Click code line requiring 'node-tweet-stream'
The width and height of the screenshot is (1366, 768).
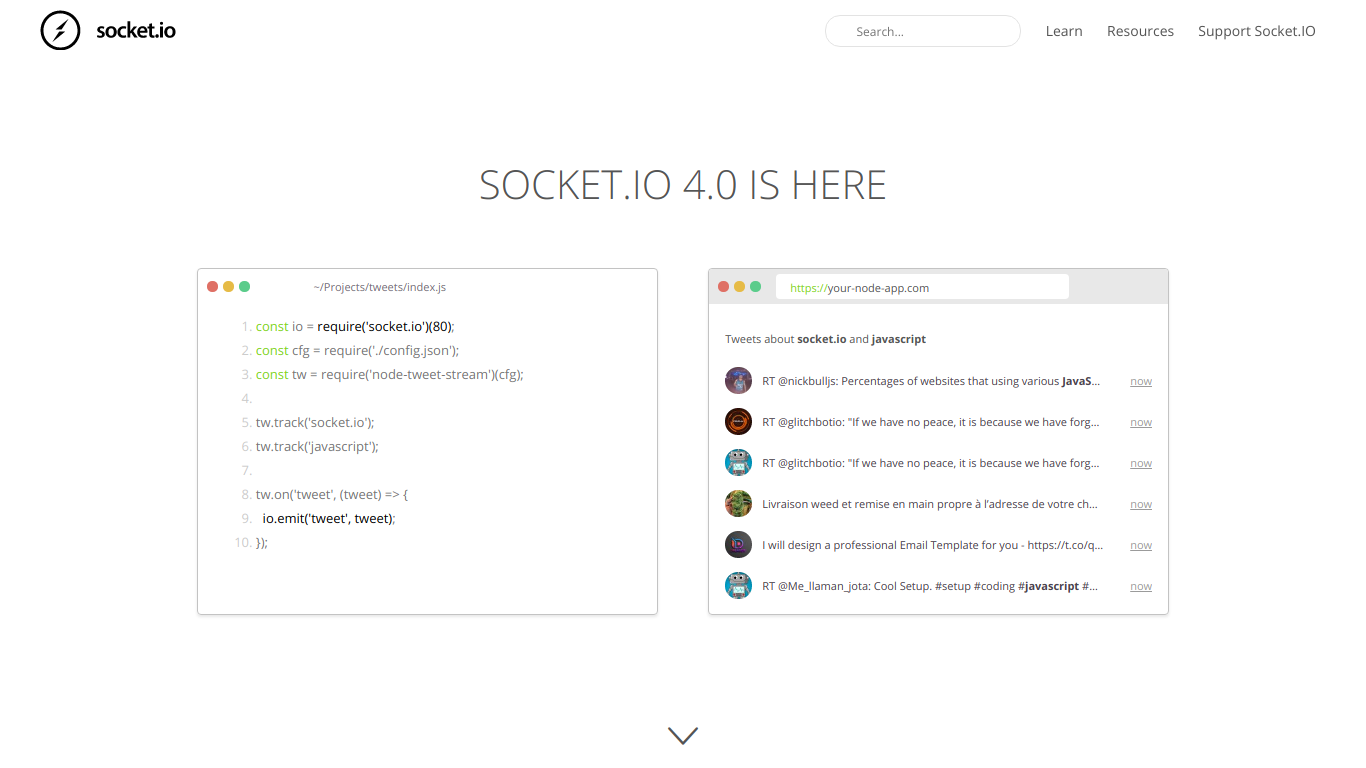coord(390,374)
